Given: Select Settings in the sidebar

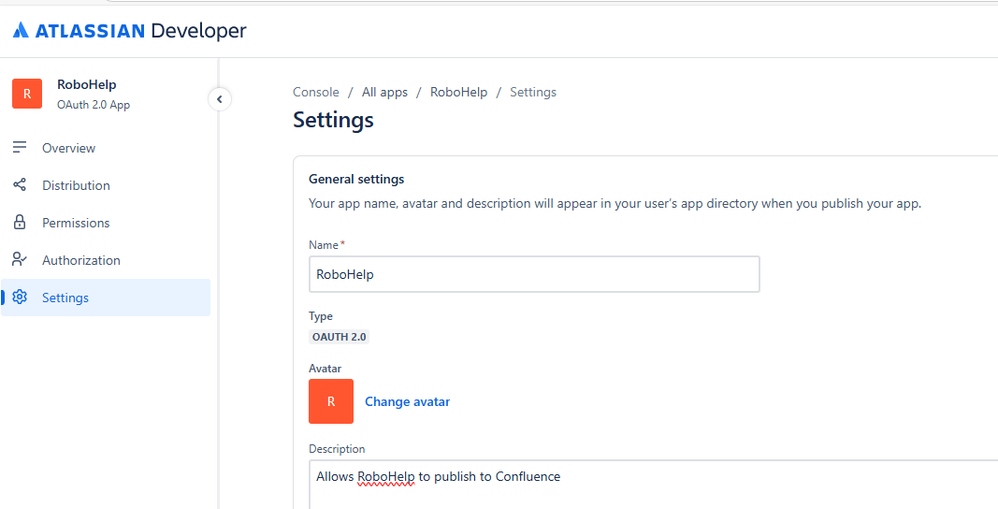Looking at the screenshot, I should [65, 298].
